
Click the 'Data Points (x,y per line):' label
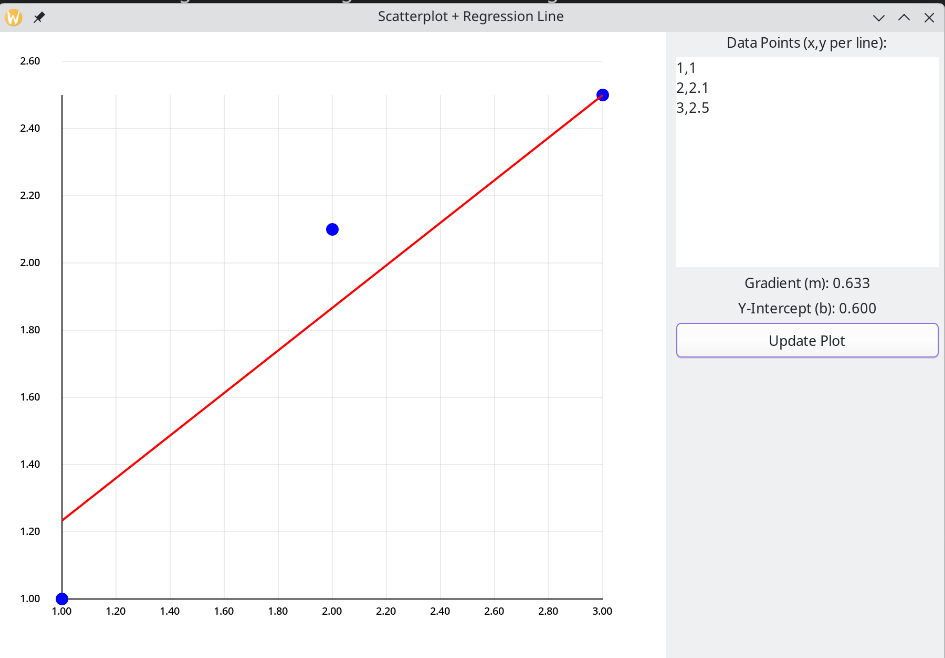point(806,43)
